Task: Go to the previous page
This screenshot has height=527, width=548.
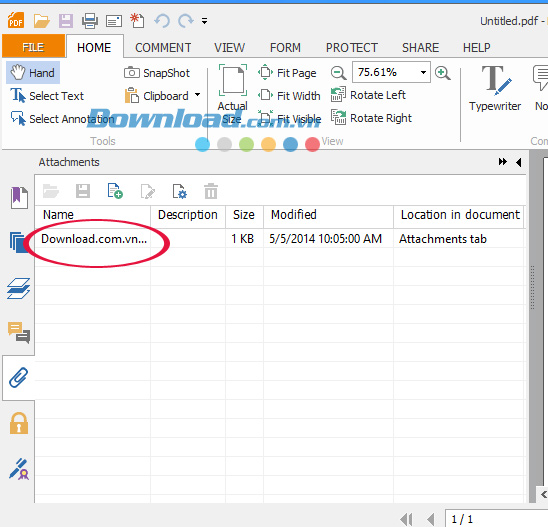Action: pyautogui.click(x=431, y=519)
